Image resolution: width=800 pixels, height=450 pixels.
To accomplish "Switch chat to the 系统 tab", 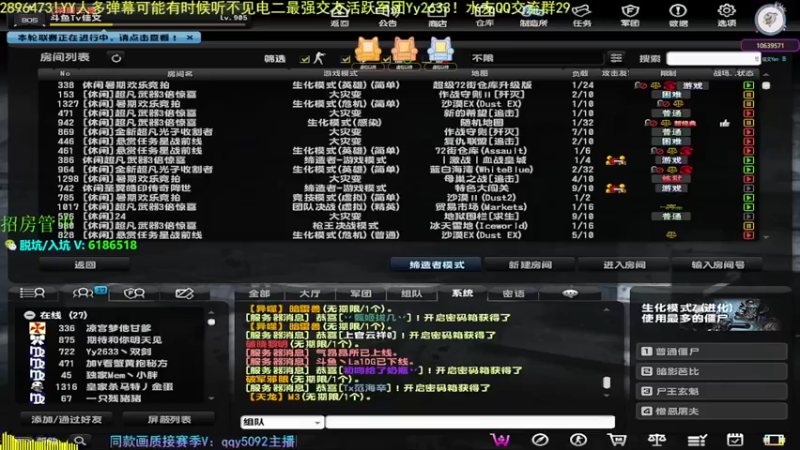I will pyautogui.click(x=462, y=293).
